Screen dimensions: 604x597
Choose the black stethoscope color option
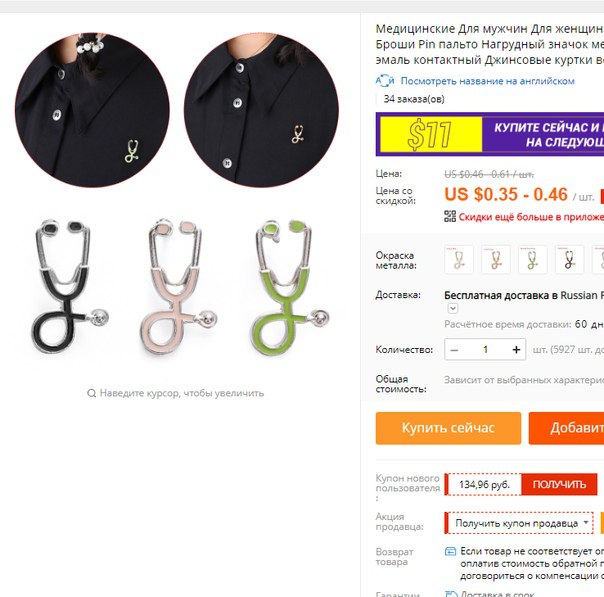point(570,260)
